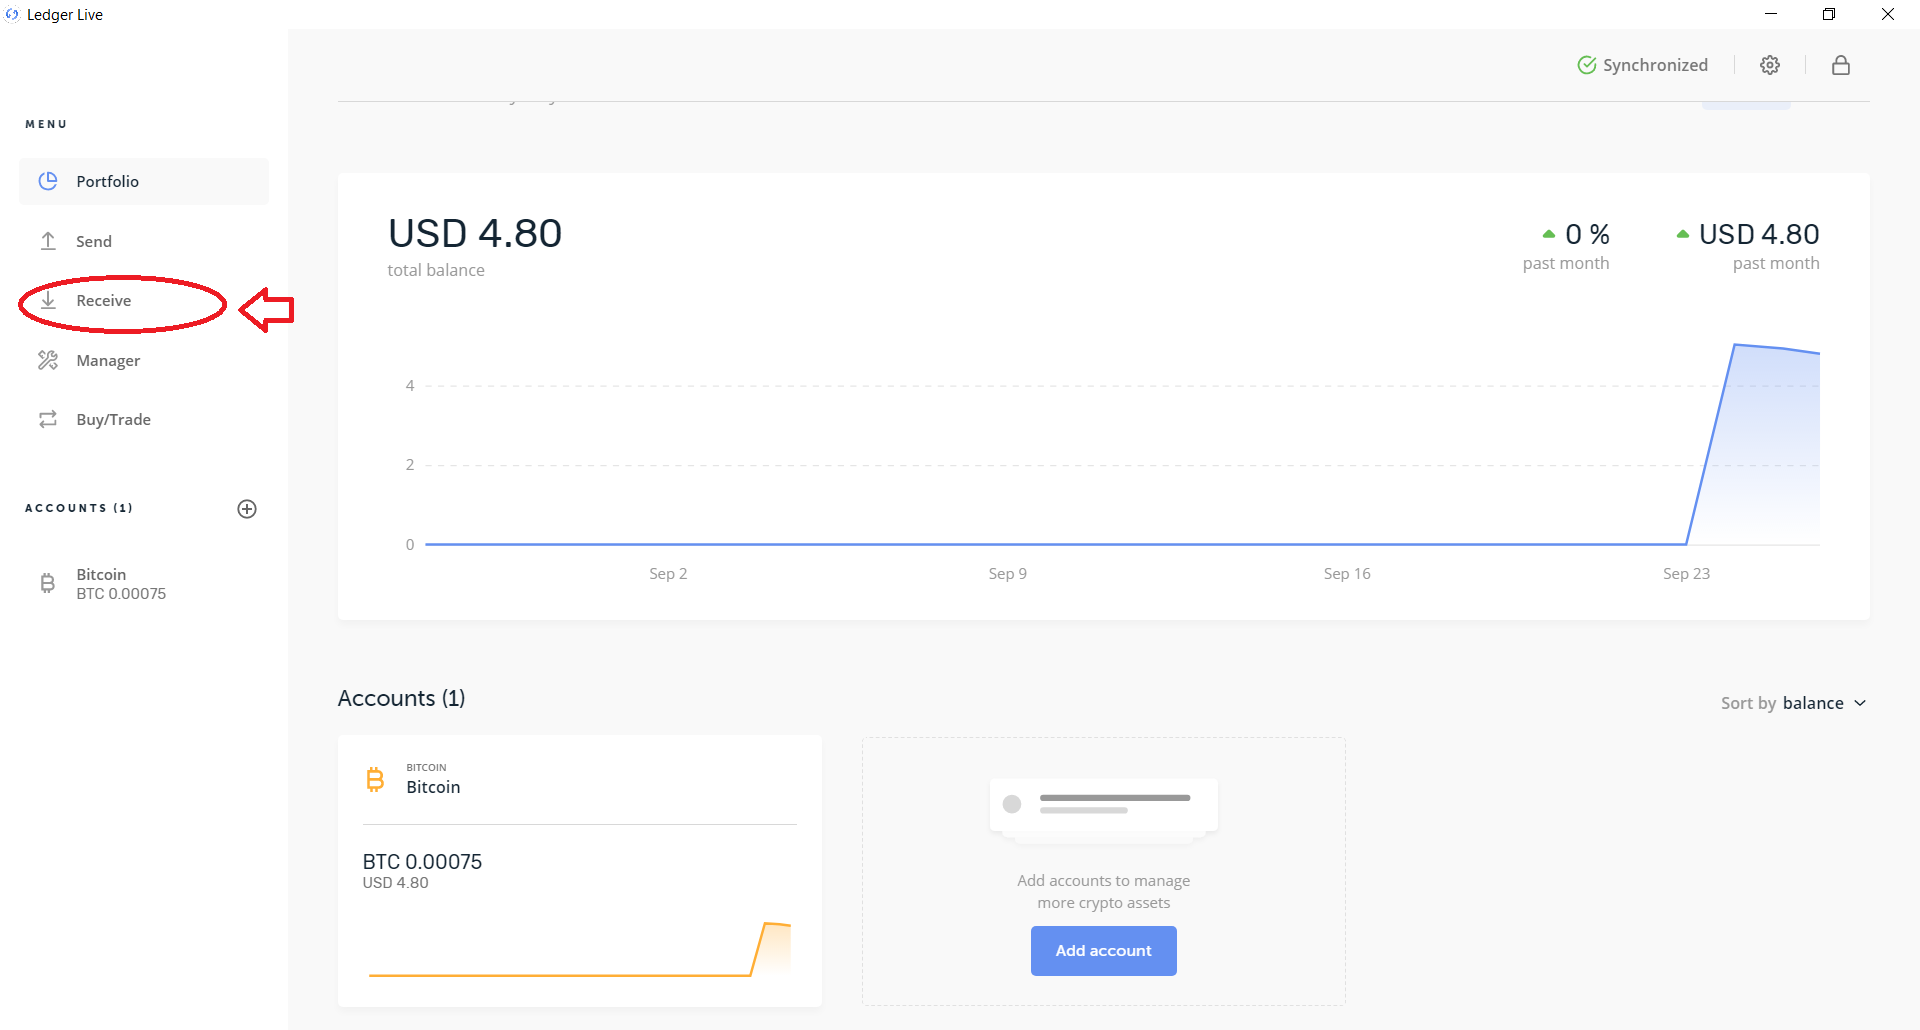Click the Bitcoin card orange sparkline chart
Image resolution: width=1920 pixels, height=1030 pixels.
[580, 949]
